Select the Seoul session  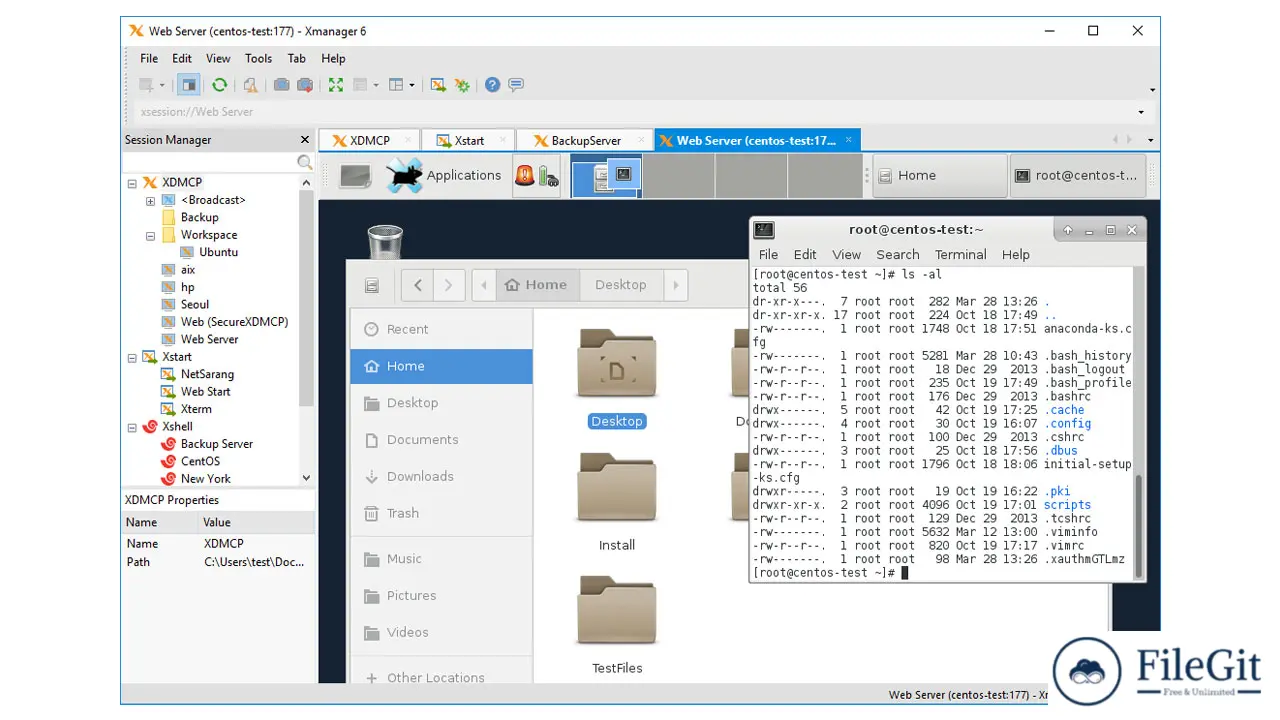[194, 305]
